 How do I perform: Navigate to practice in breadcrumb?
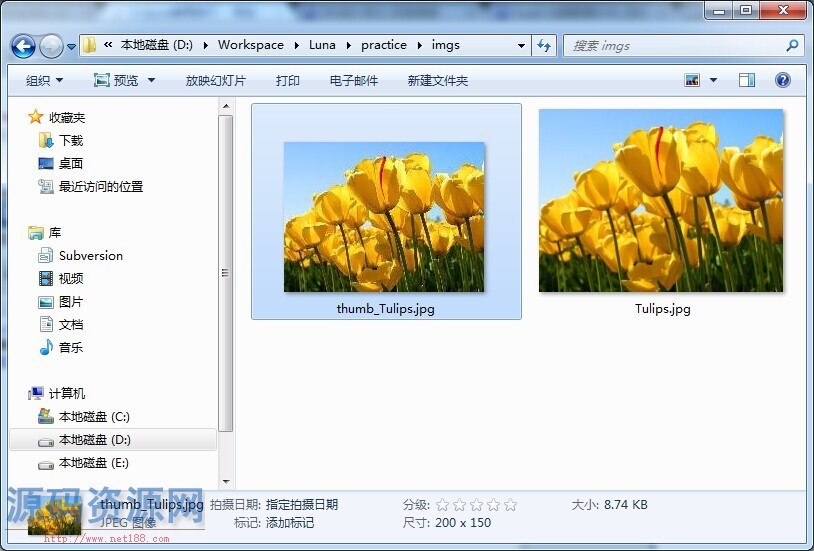[384, 45]
